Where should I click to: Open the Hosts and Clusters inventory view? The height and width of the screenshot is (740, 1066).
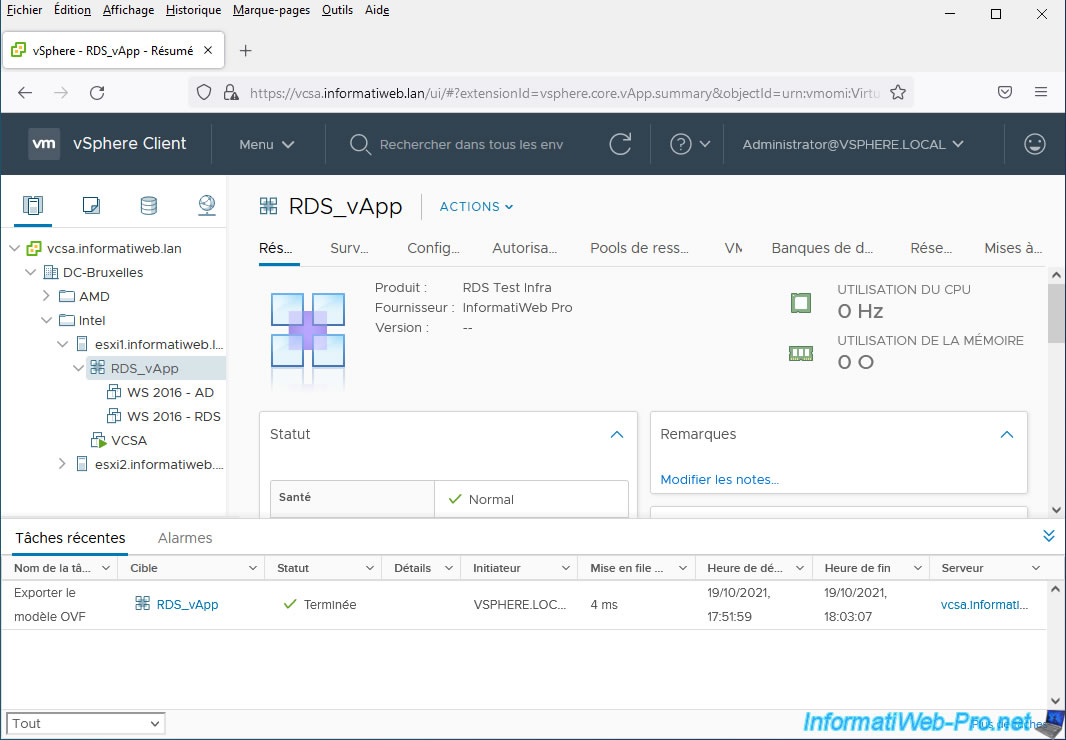(x=33, y=205)
